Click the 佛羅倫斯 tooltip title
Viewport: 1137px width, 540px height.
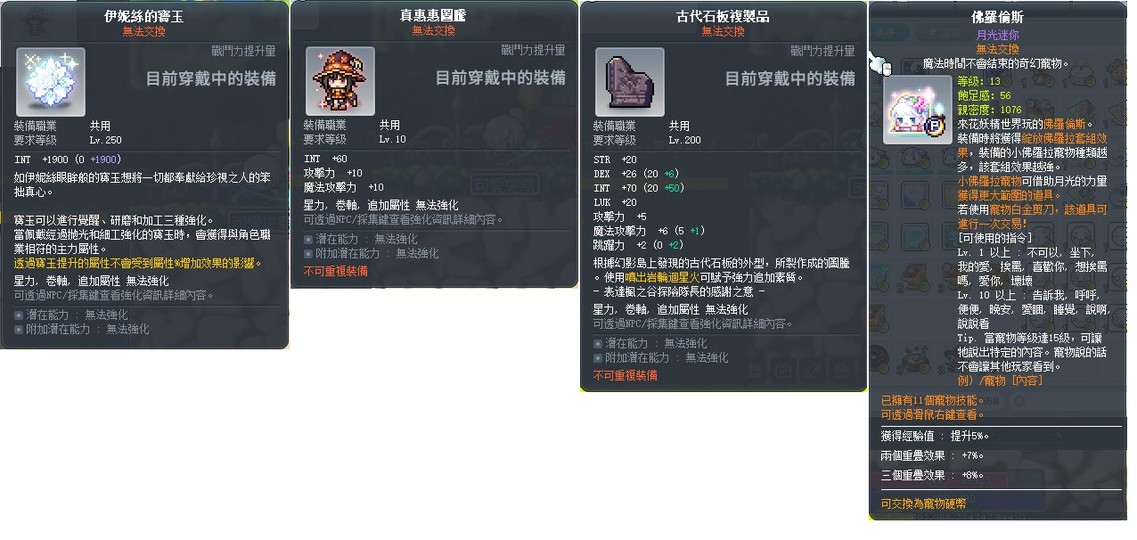997,17
